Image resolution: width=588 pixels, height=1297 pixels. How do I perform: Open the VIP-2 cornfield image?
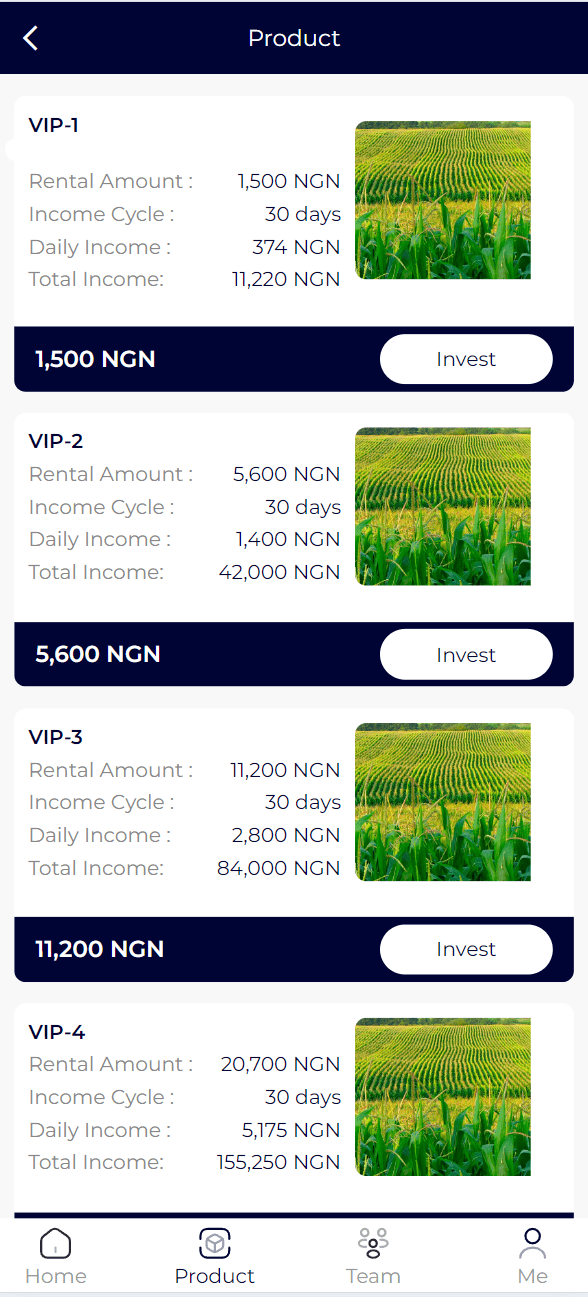(443, 507)
